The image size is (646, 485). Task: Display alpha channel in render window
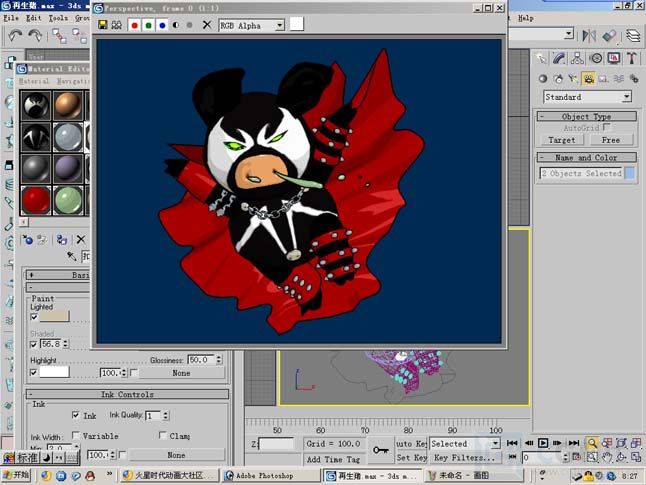click(x=176, y=25)
